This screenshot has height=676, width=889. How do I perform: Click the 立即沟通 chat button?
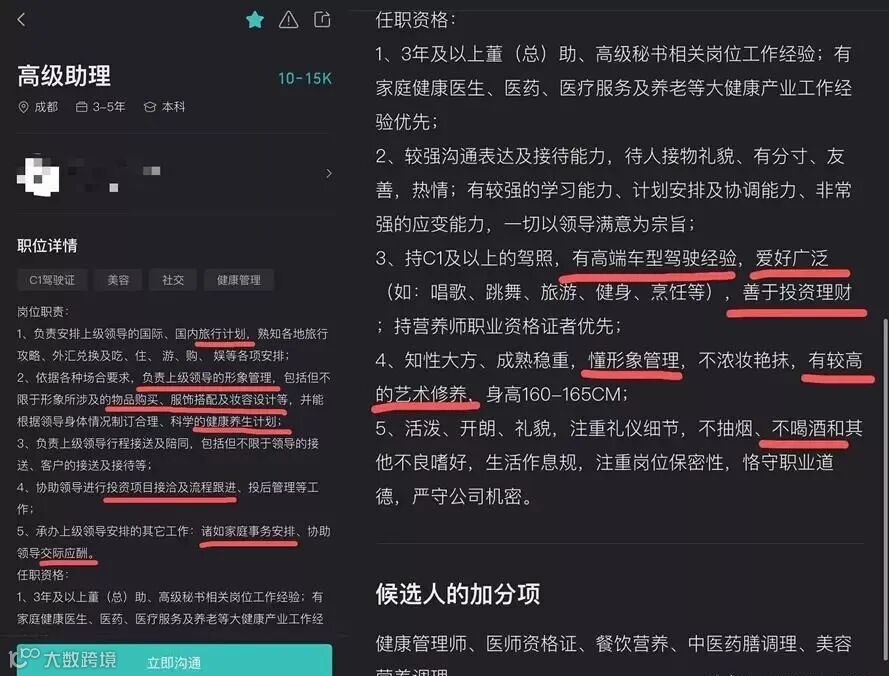174,660
